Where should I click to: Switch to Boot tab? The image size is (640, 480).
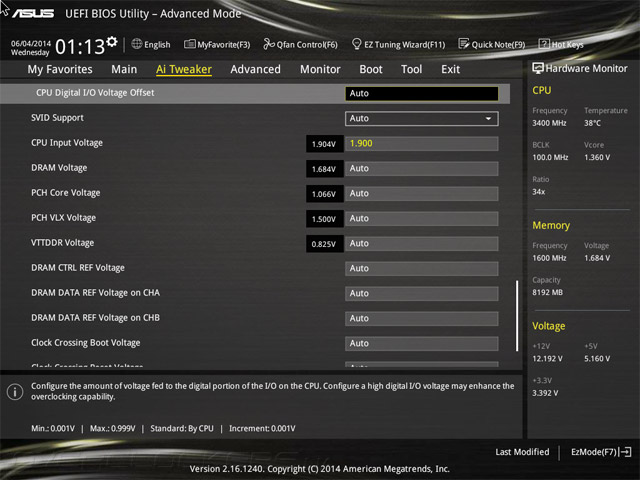point(371,69)
